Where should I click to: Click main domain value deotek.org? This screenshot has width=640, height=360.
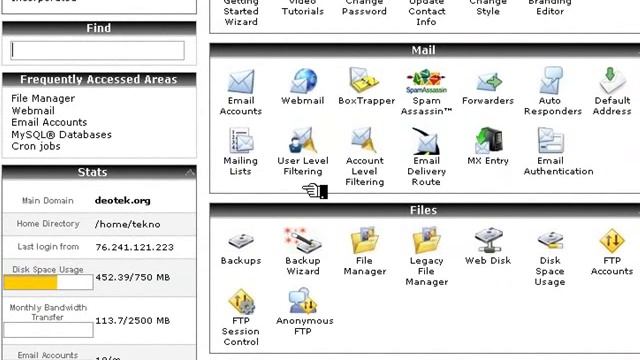[122, 200]
